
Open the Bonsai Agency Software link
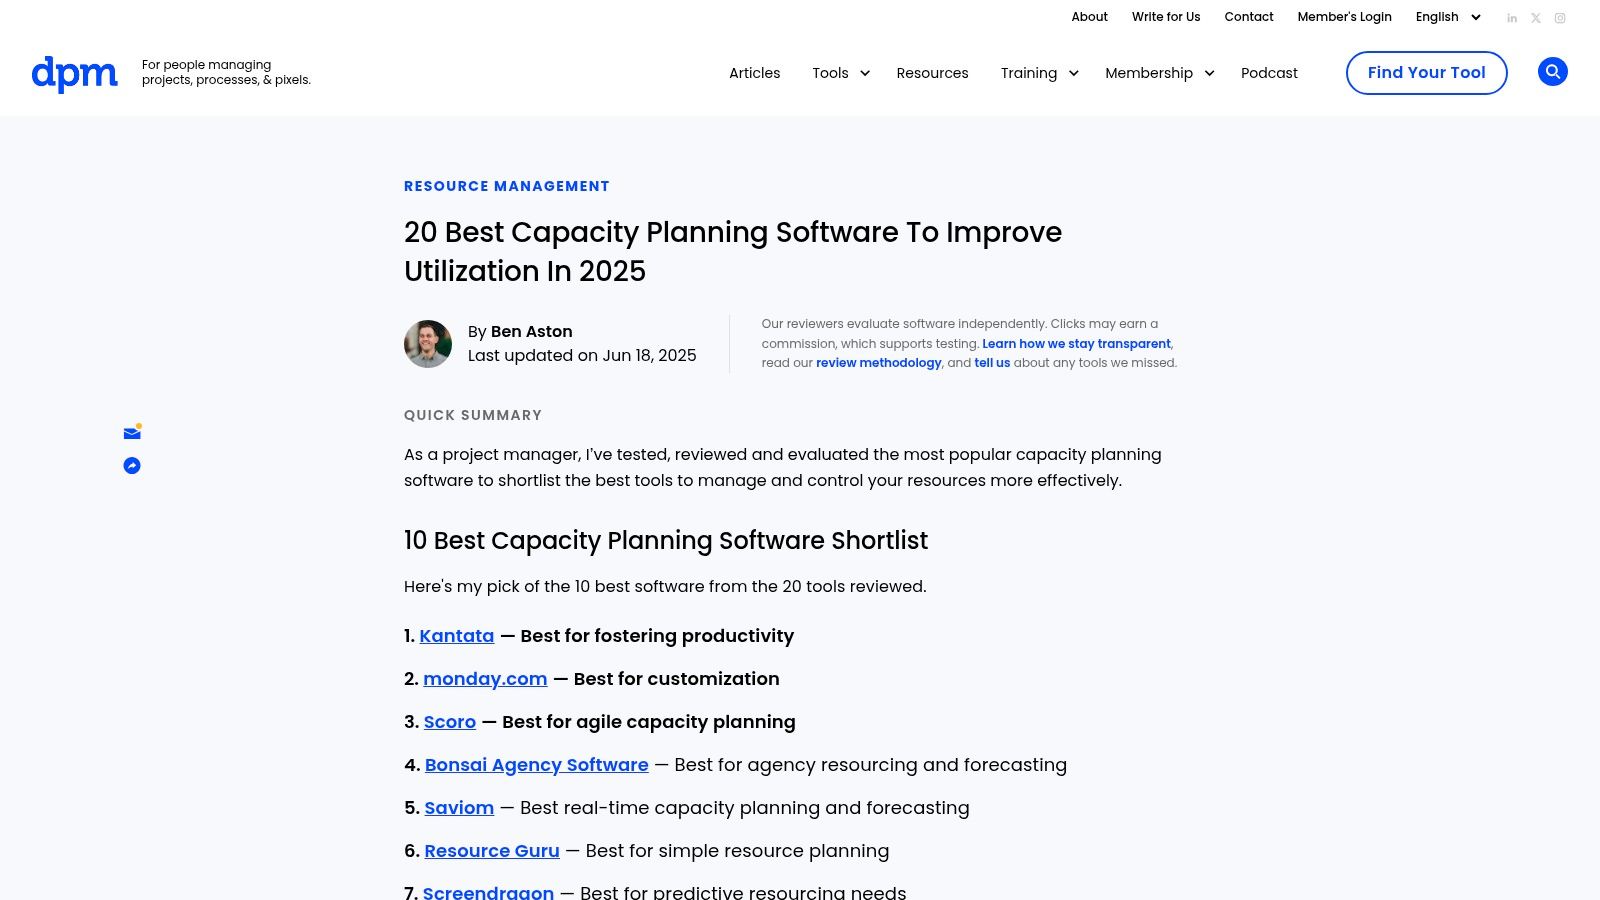click(537, 765)
